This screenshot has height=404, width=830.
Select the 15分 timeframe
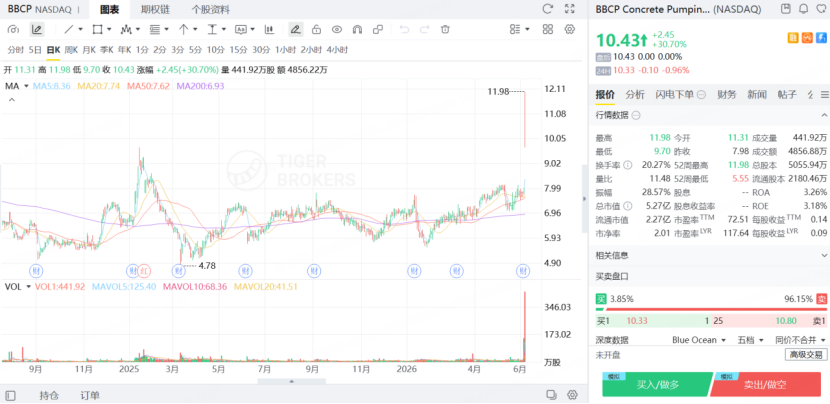[x=238, y=50]
